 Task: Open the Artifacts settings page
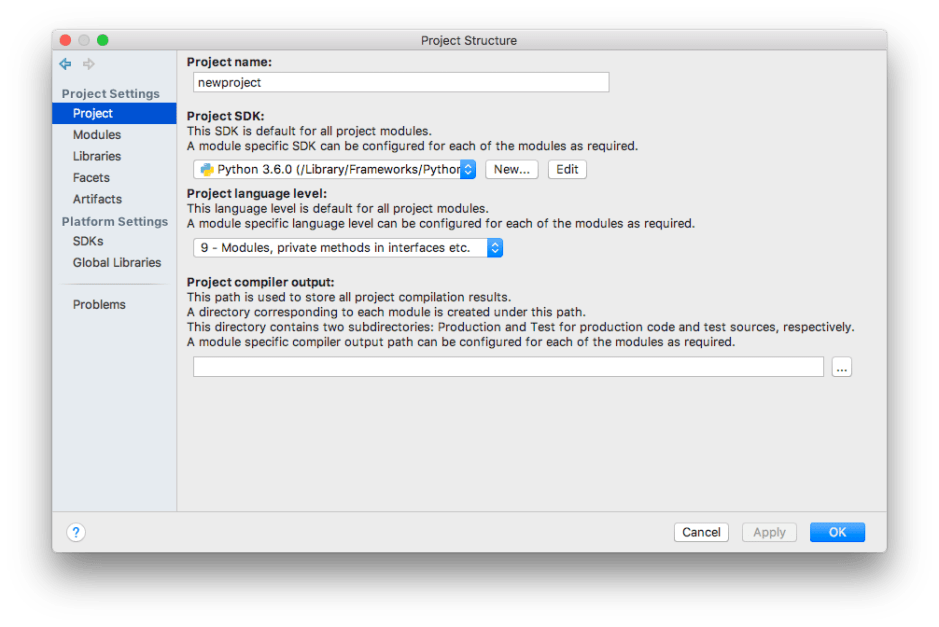pos(97,199)
